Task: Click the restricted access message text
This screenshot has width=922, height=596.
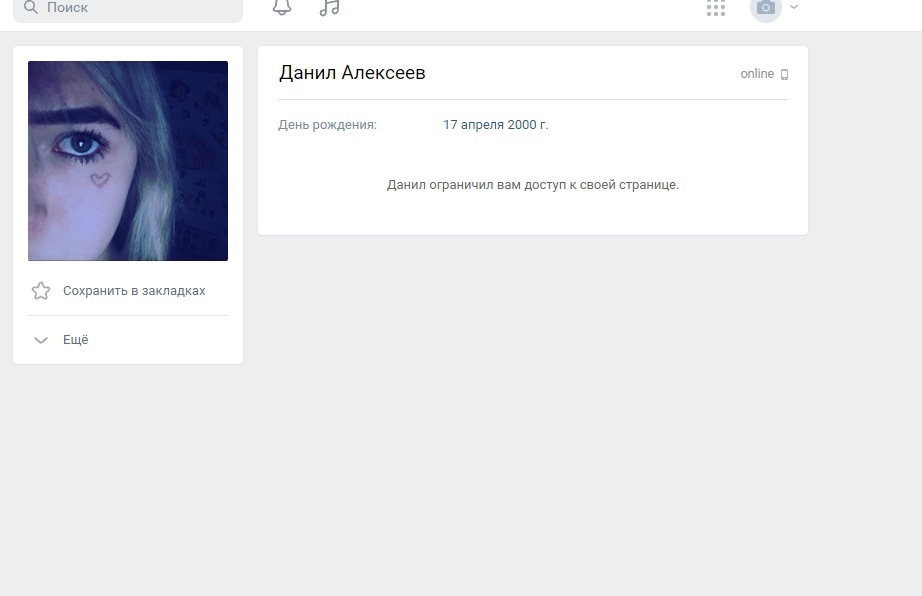Action: point(533,185)
